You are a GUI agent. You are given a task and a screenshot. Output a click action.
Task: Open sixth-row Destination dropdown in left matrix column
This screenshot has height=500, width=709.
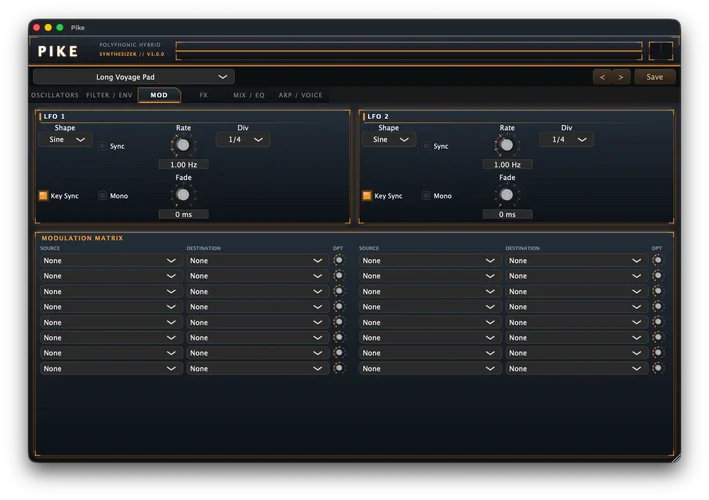(x=258, y=338)
